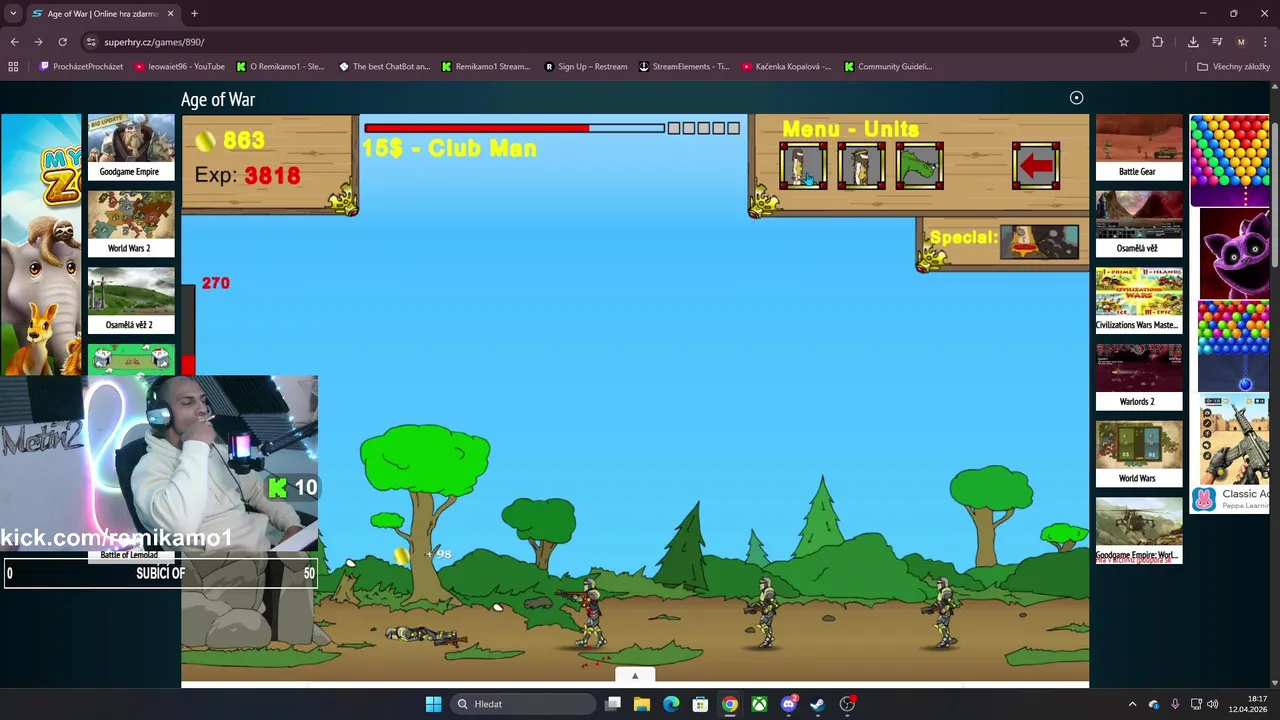Go back in browser history
This screenshot has height=720, width=1280.
[14, 42]
